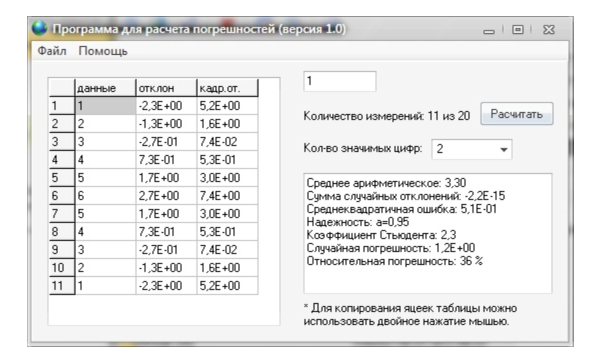Close the error calculation program window

pos(549,29)
